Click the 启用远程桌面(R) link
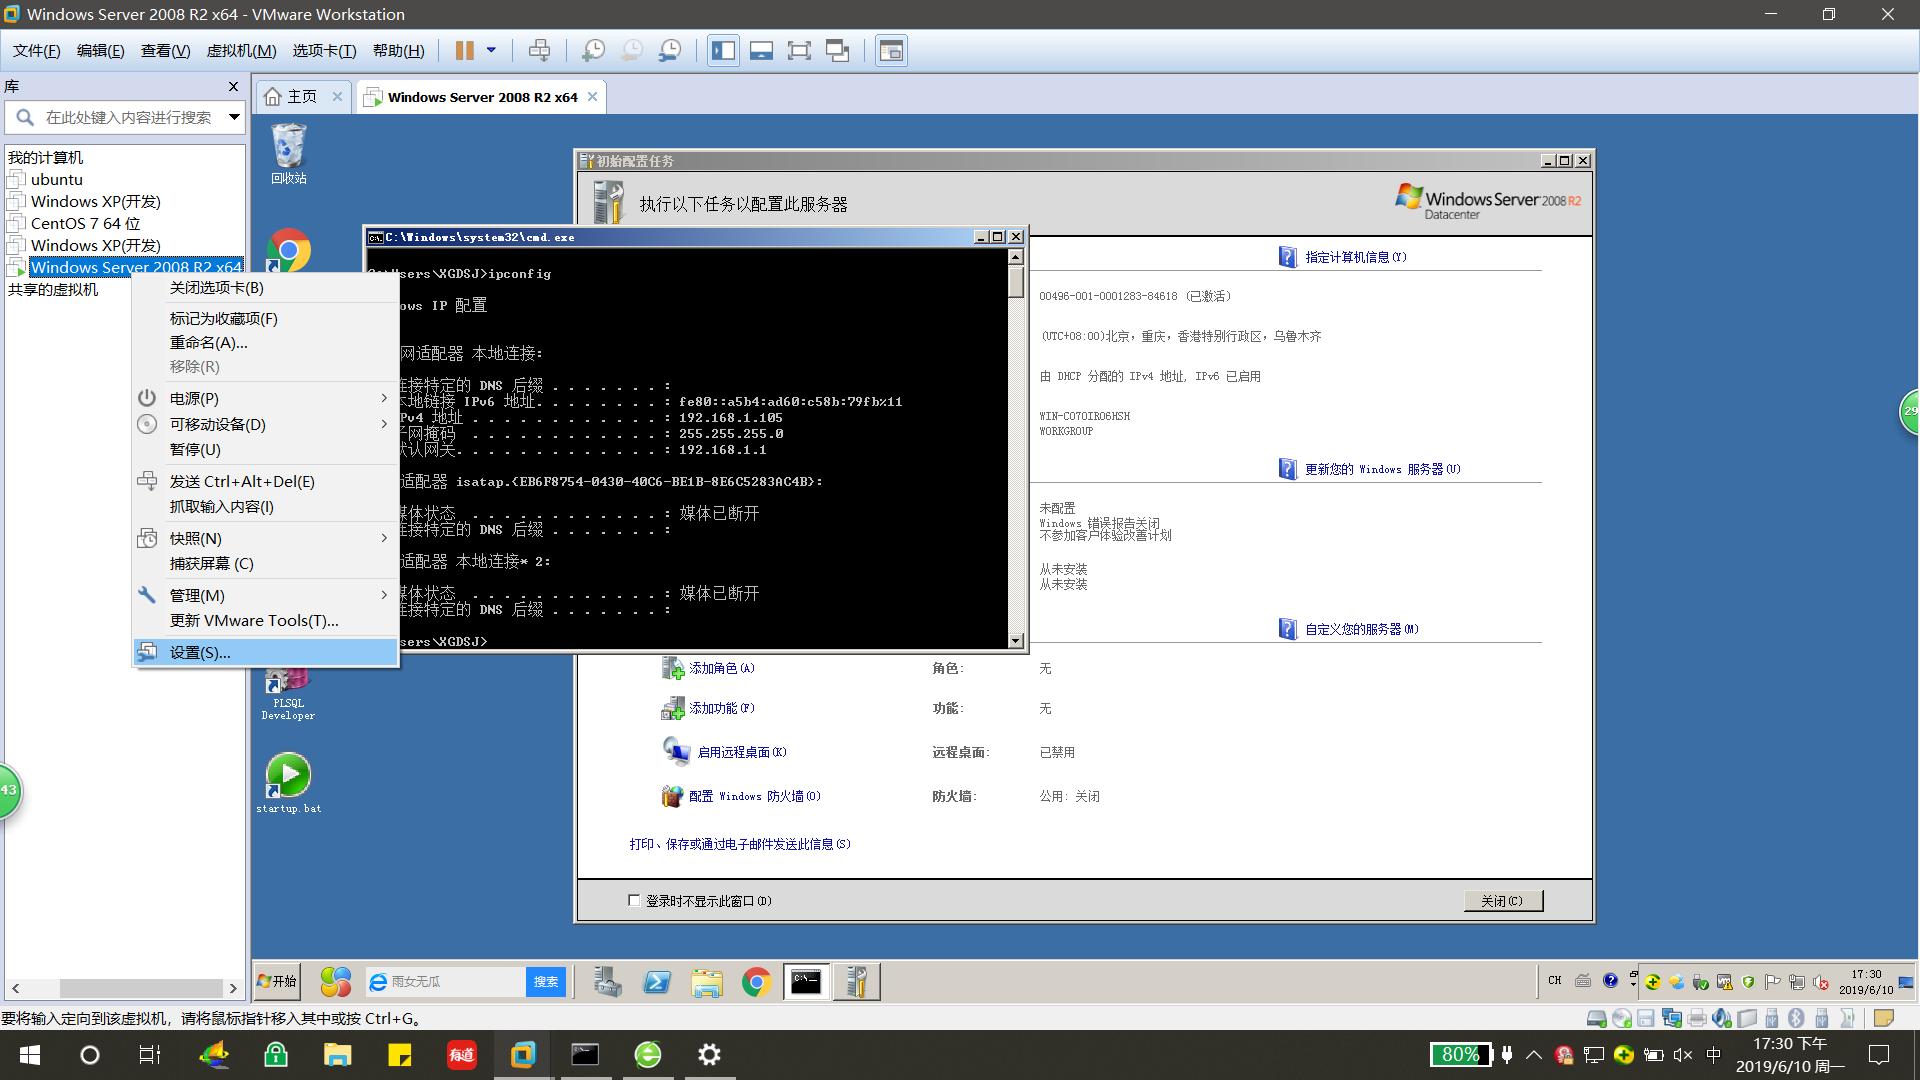The image size is (1920, 1080). pyautogui.click(x=741, y=752)
